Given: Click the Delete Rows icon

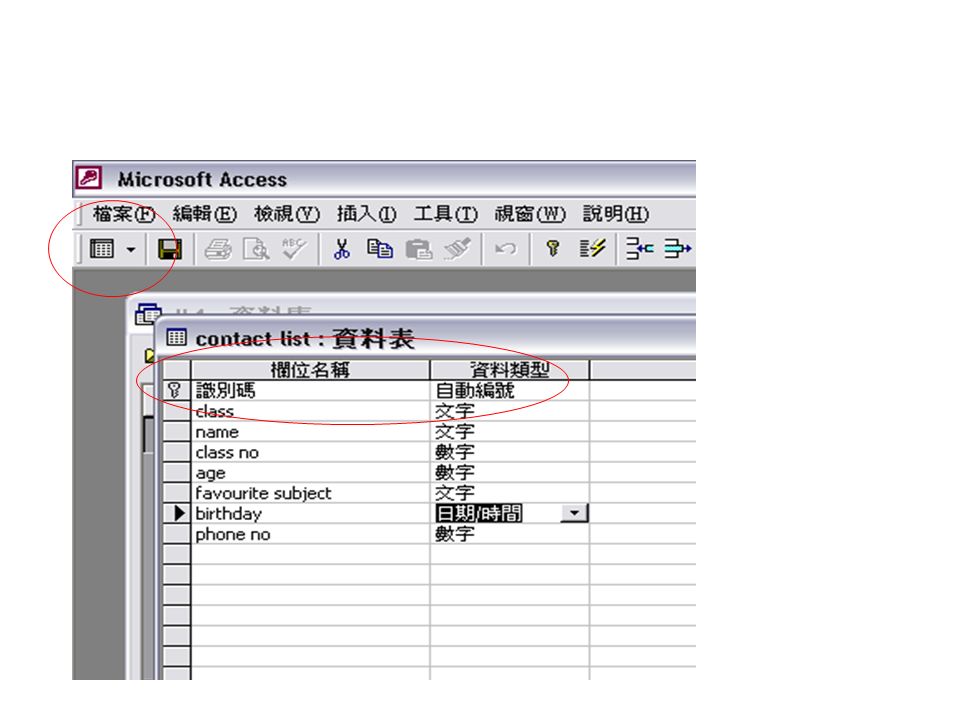Looking at the screenshot, I should (x=678, y=249).
